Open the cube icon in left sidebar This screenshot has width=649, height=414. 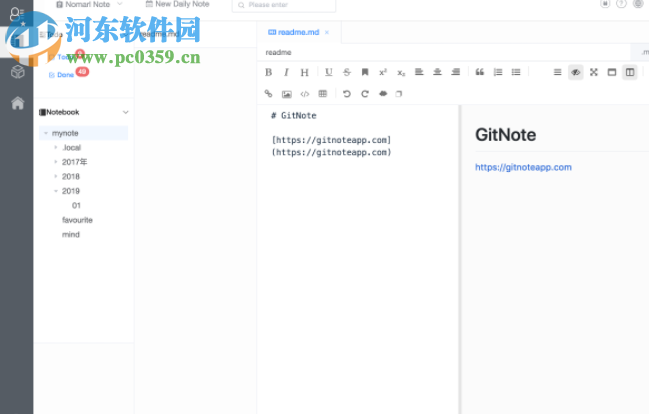[x=17, y=72]
